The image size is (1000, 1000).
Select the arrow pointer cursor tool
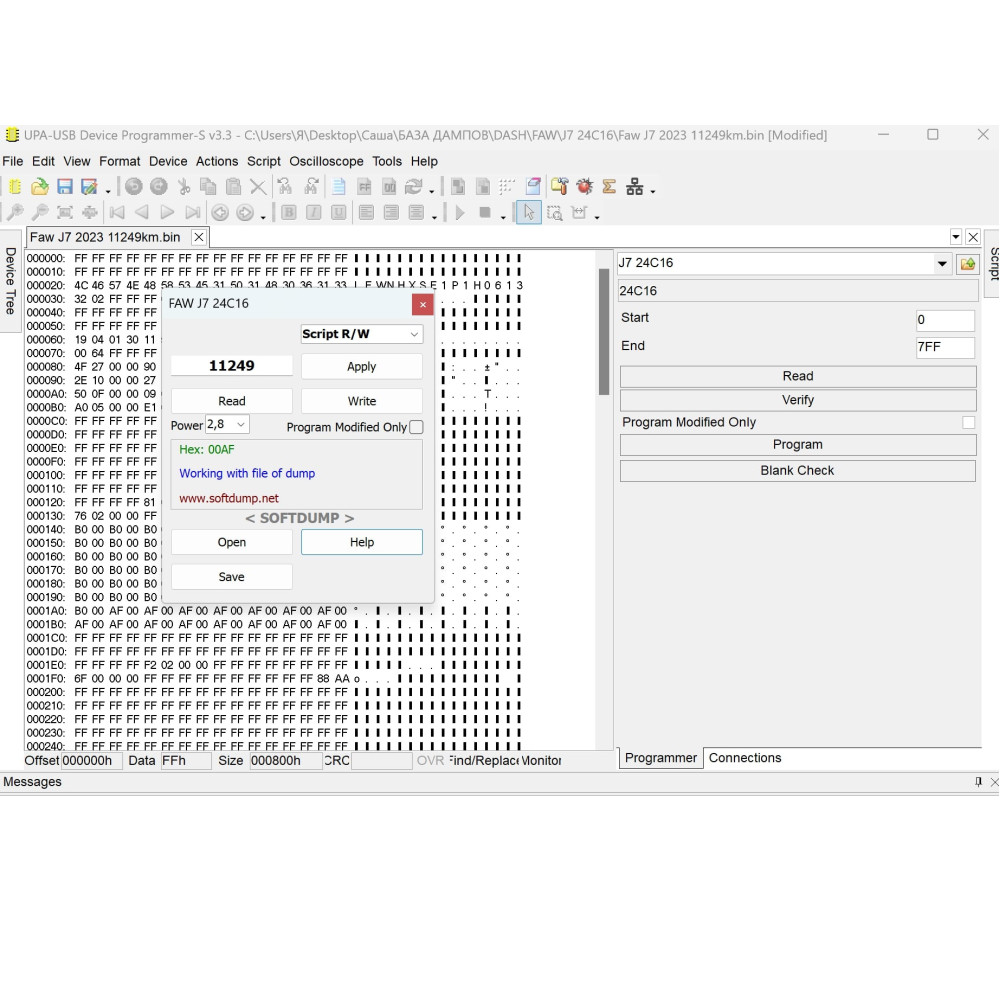tap(529, 212)
